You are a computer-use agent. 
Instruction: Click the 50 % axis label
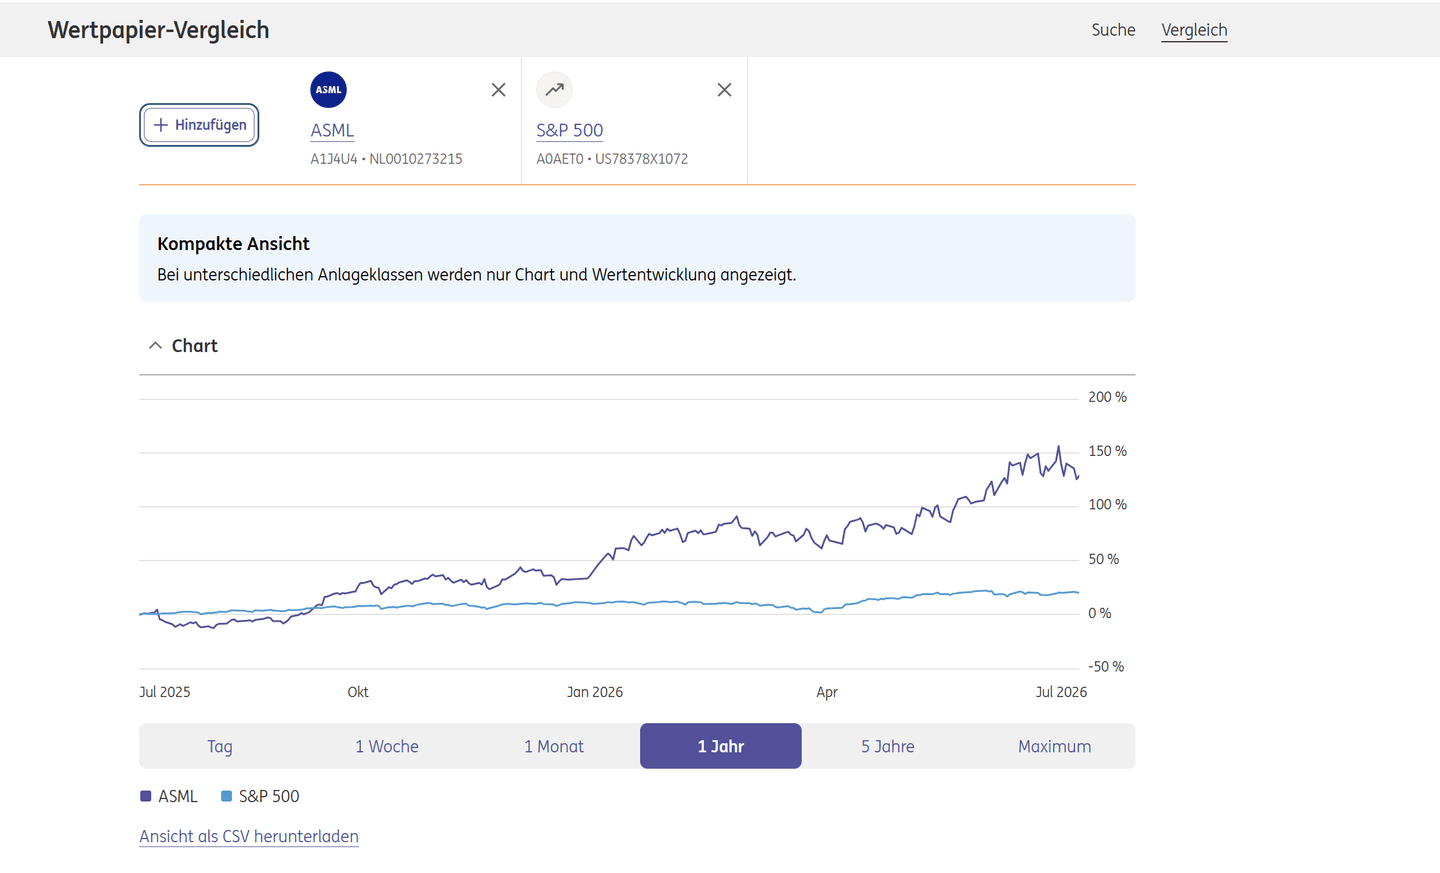click(x=1103, y=559)
